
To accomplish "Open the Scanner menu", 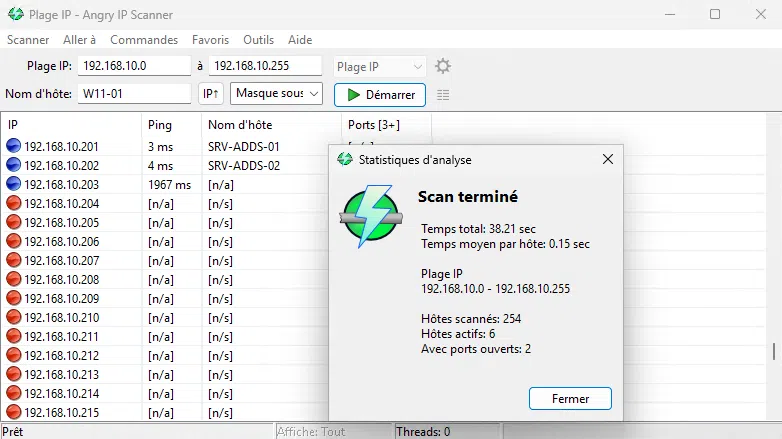I will coord(28,40).
